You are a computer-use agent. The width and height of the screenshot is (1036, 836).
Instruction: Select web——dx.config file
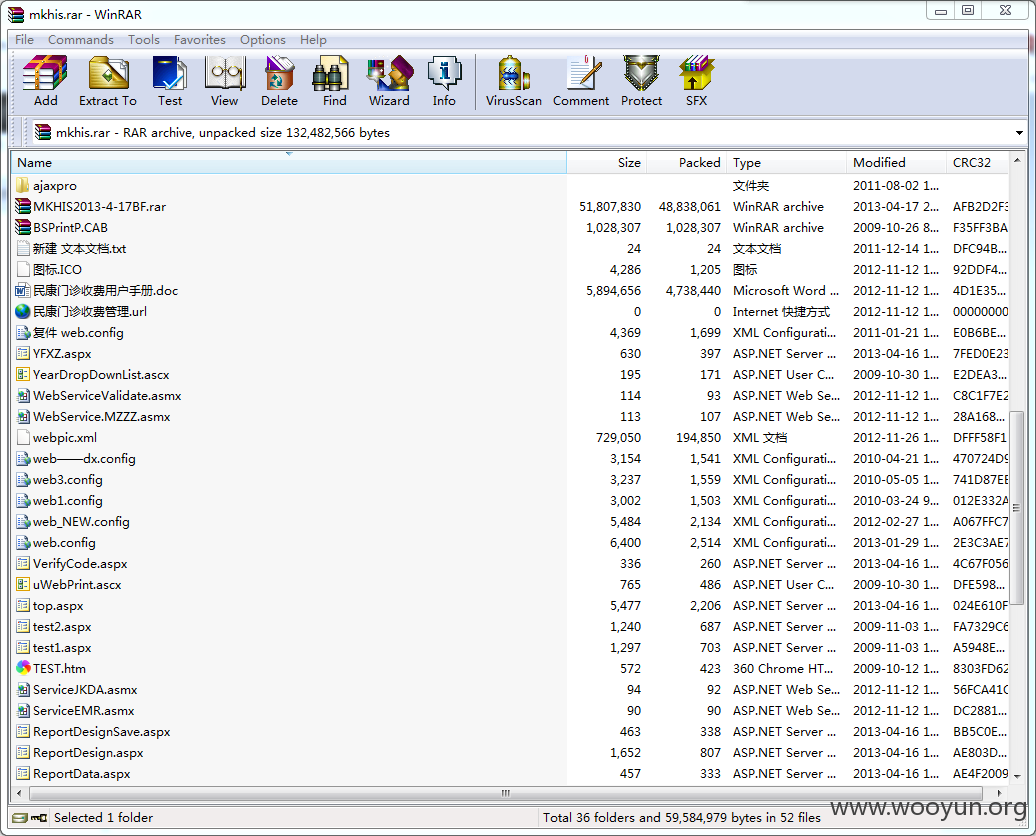coord(84,459)
